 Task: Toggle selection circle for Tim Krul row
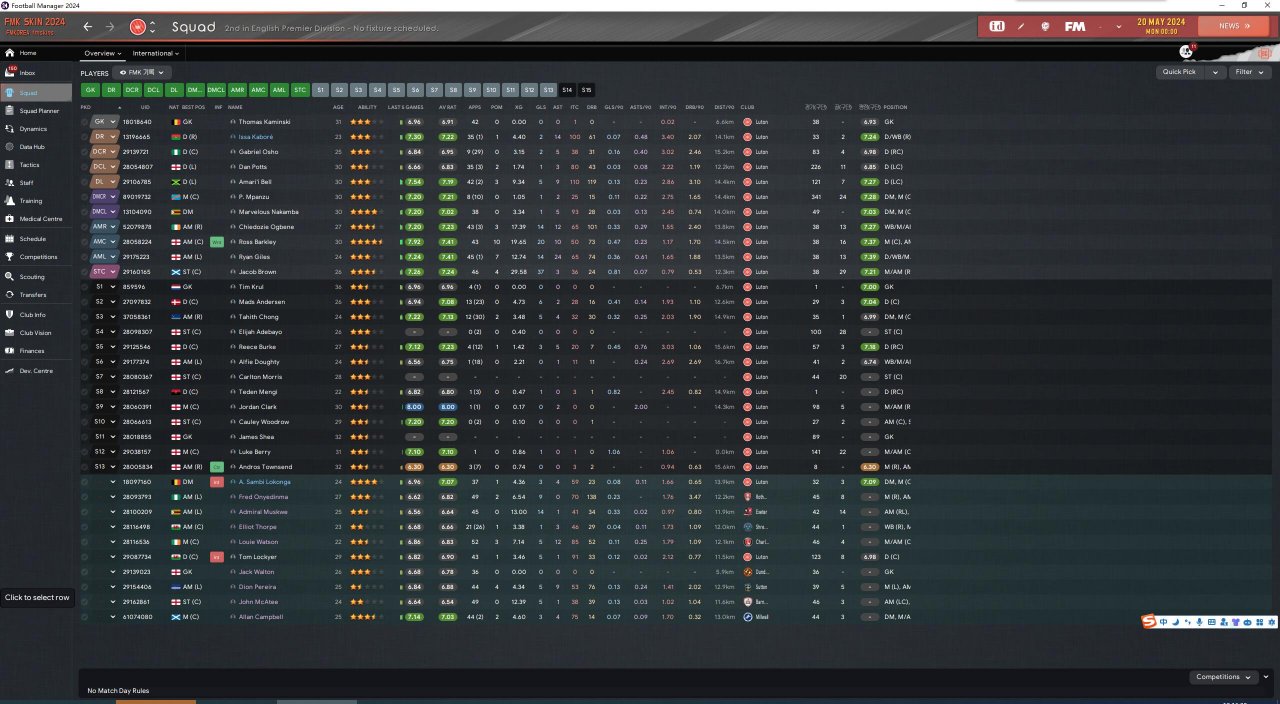[85, 287]
